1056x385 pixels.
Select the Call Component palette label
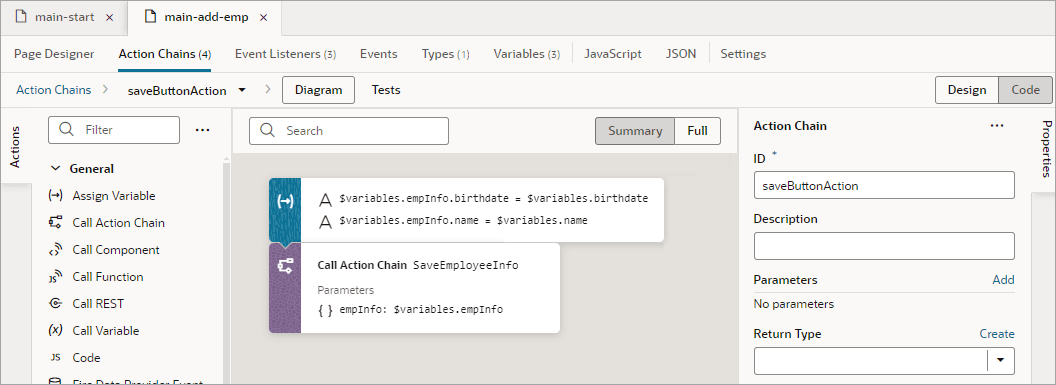pyautogui.click(x=116, y=250)
